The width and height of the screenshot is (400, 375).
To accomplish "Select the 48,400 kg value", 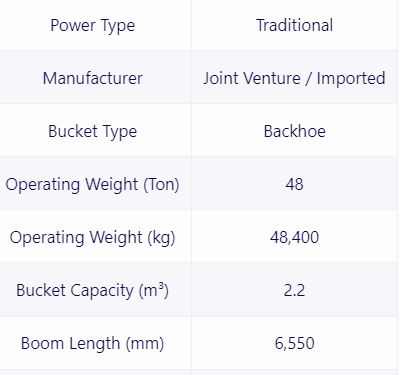I will tap(294, 237).
